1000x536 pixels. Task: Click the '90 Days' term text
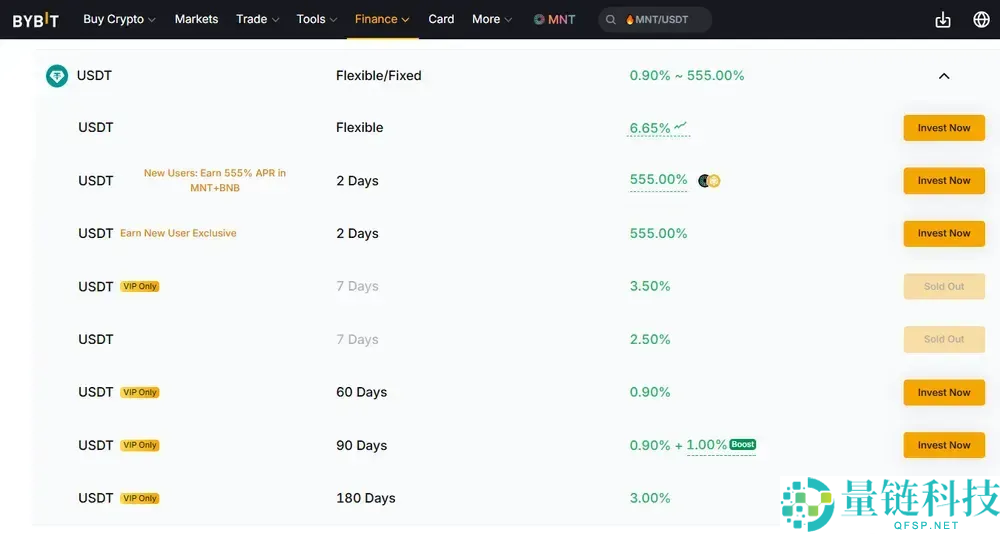click(362, 445)
